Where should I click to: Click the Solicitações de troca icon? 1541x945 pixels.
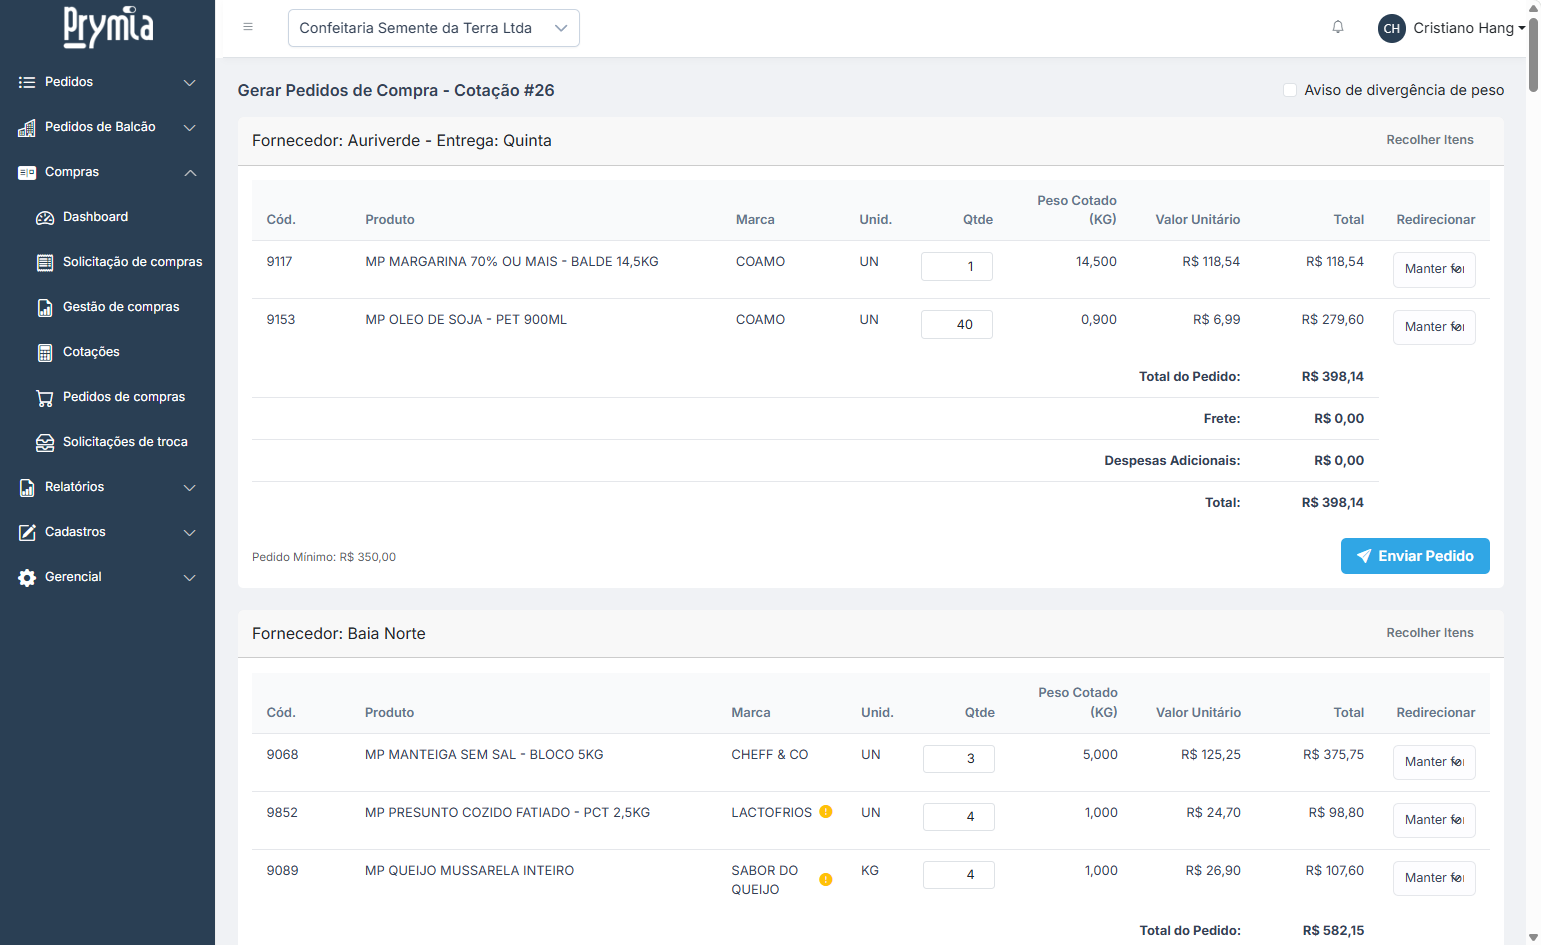pyautogui.click(x=45, y=443)
